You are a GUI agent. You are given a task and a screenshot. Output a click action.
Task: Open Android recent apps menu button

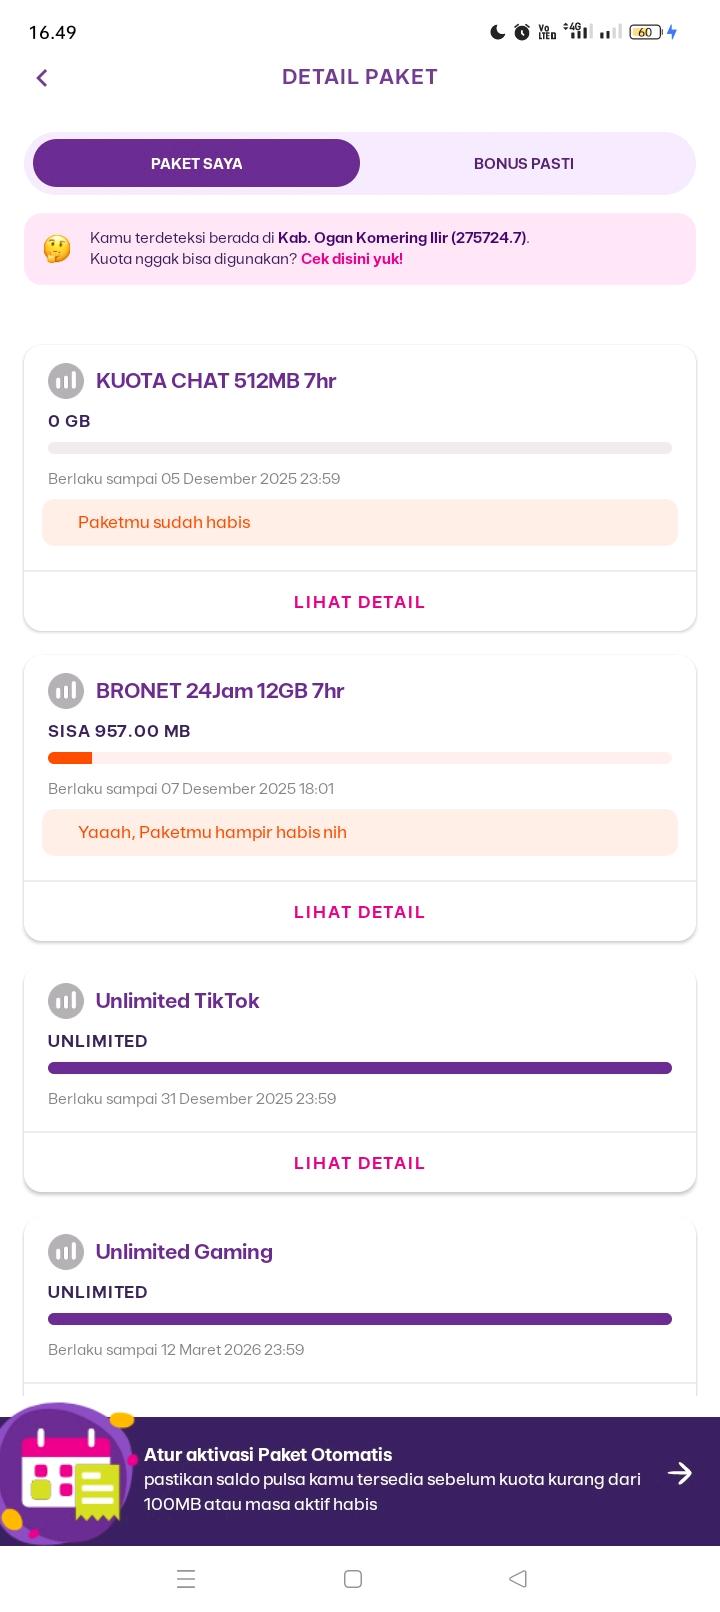click(186, 1579)
